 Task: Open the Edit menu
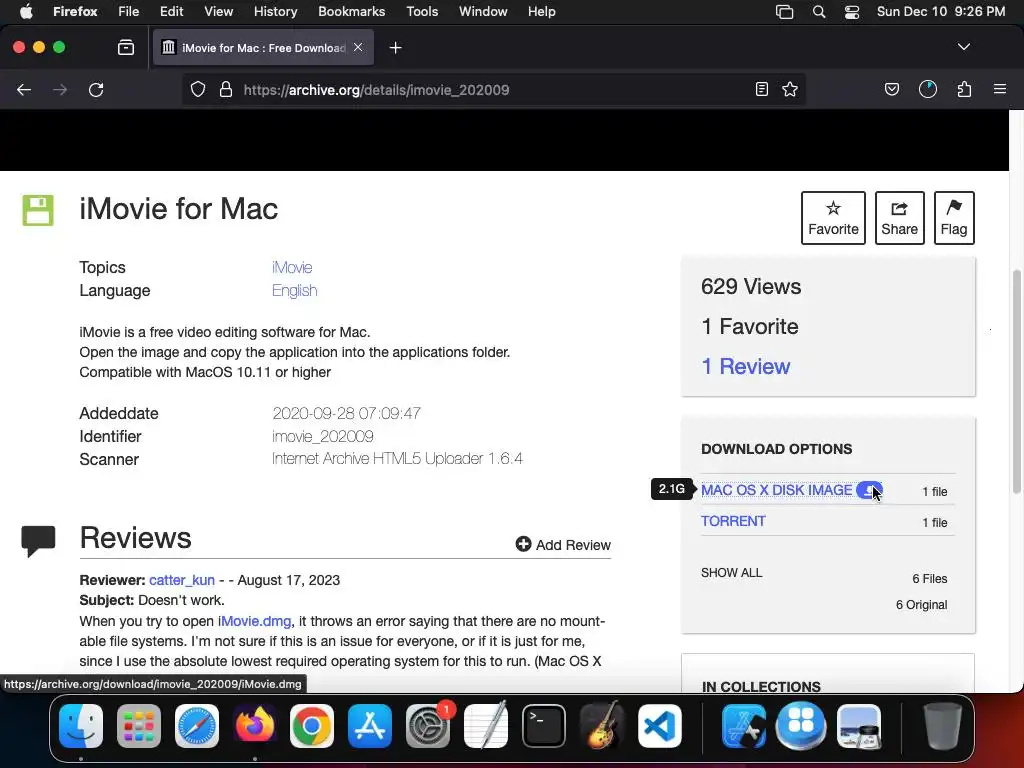pyautogui.click(x=172, y=12)
